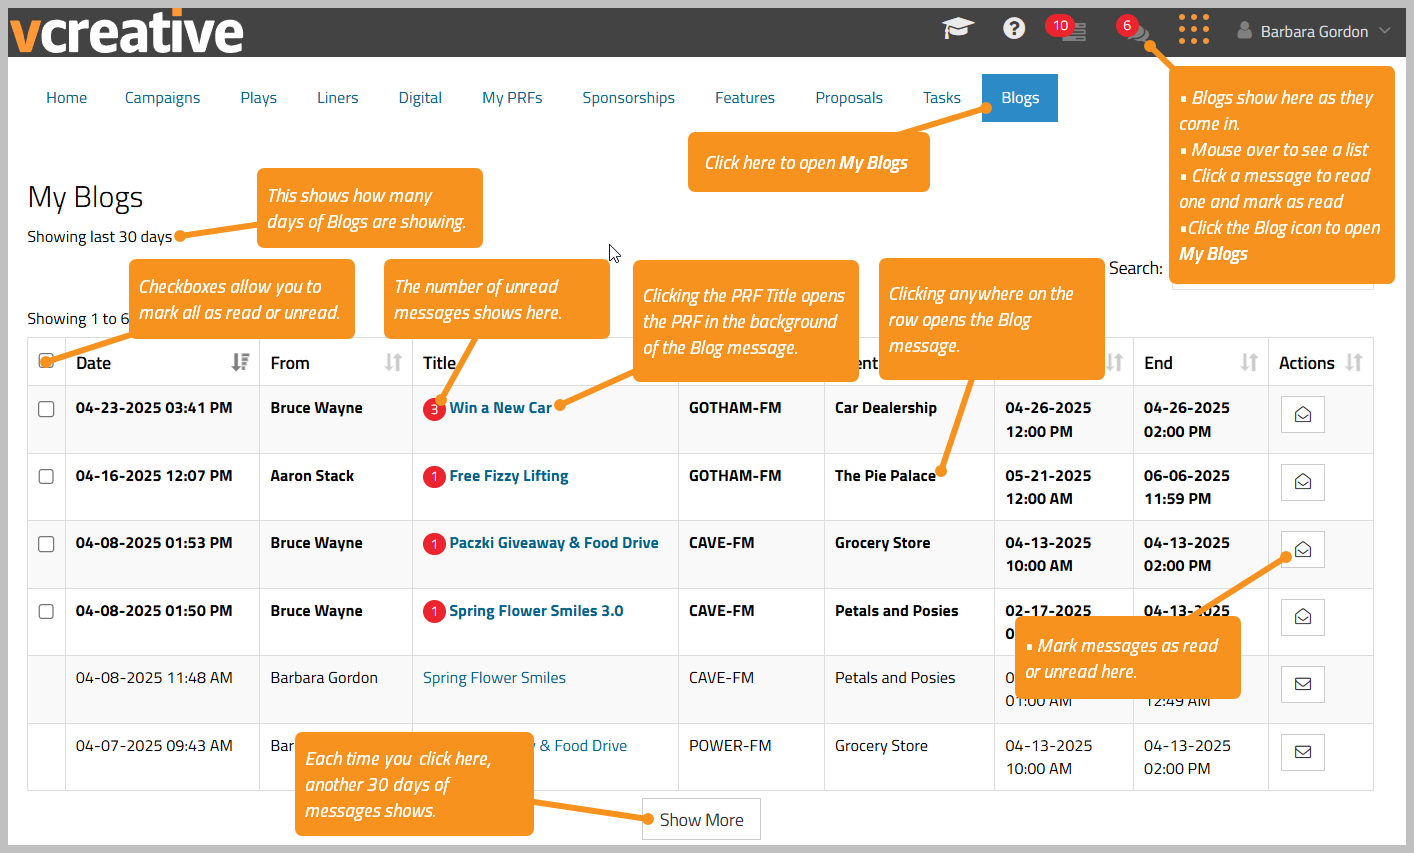
Task: Open the orange apps grid icon
Action: [x=1194, y=29]
